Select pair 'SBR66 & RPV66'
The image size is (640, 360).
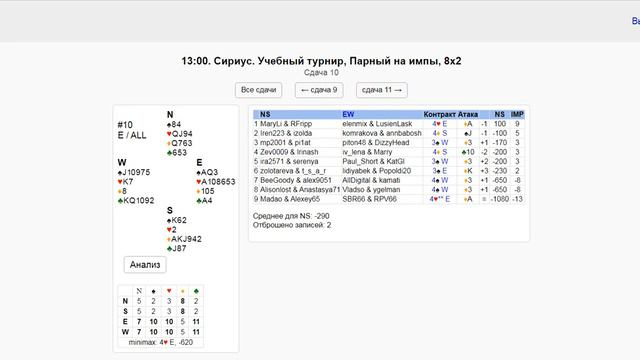pyautogui.click(x=369, y=199)
